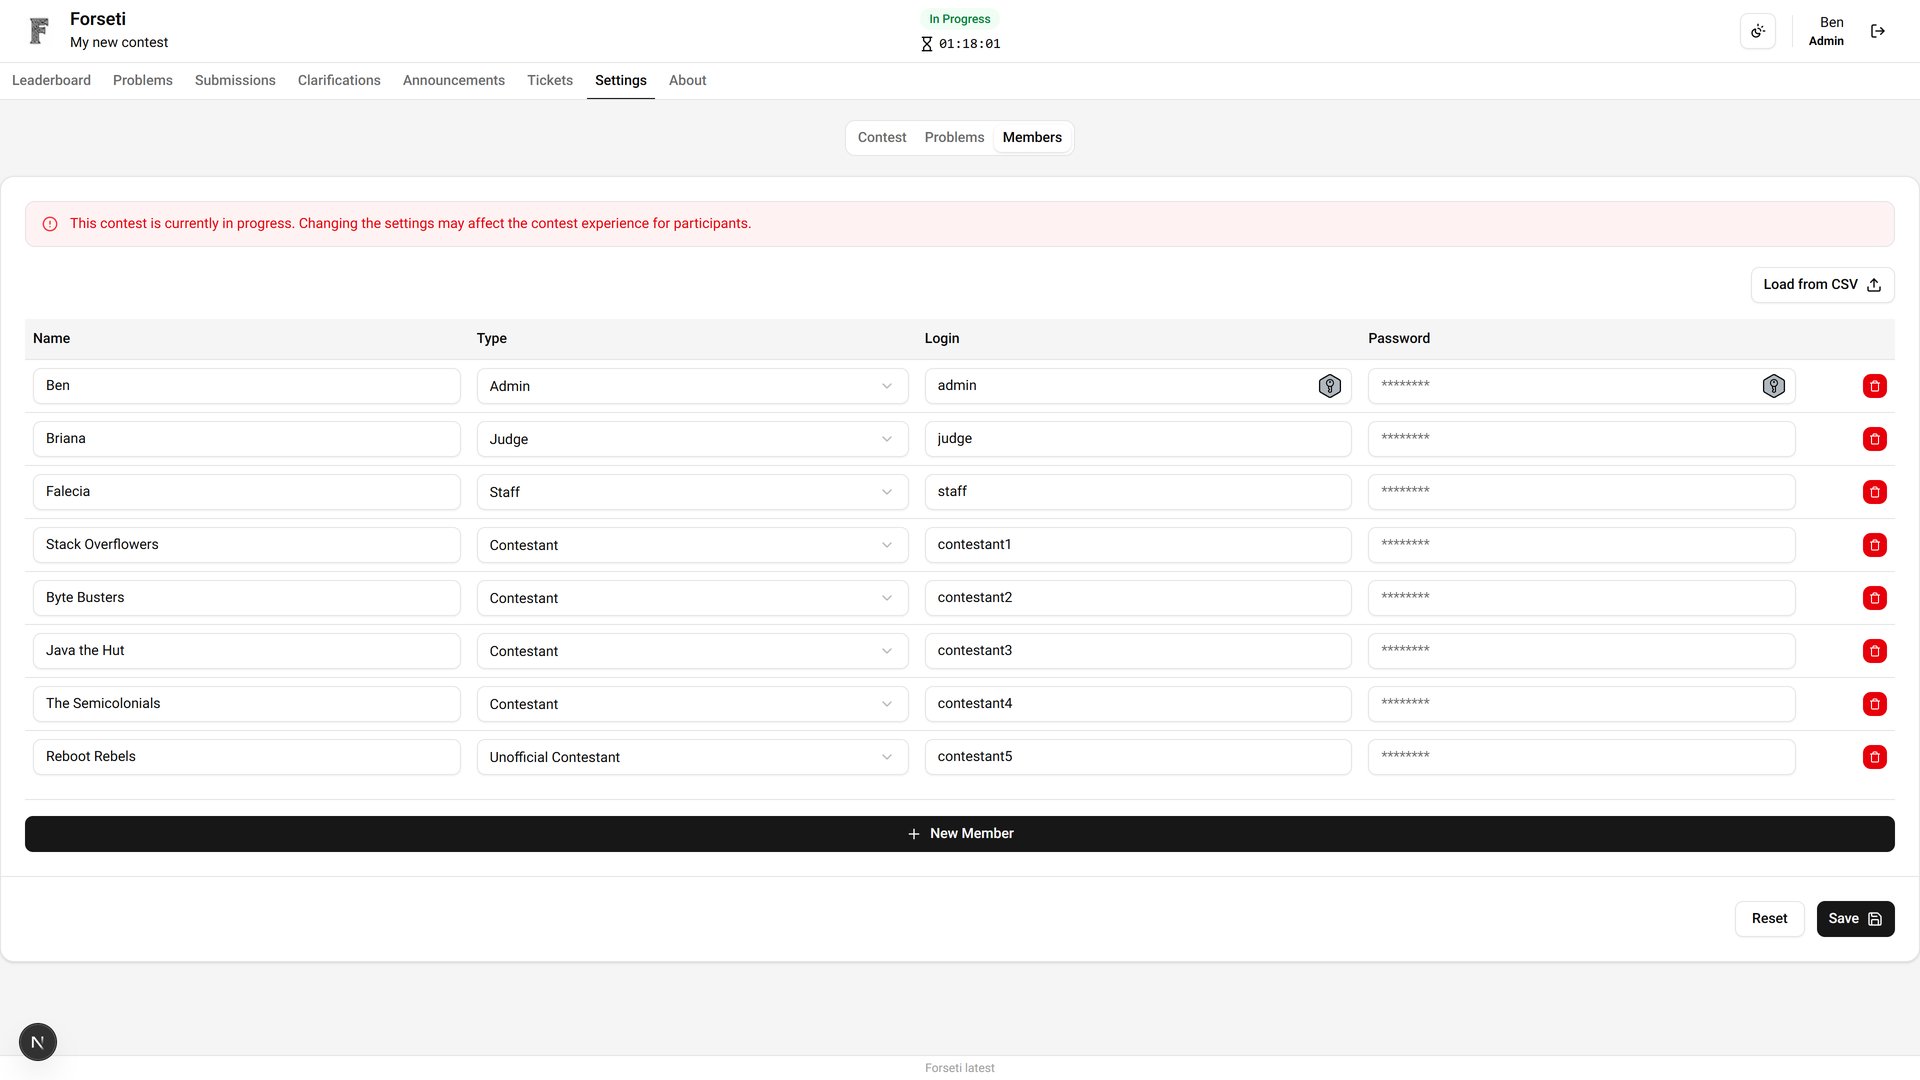Screen dimensions: 1920x1080
Task: Click the New Member button
Action: 960,833
